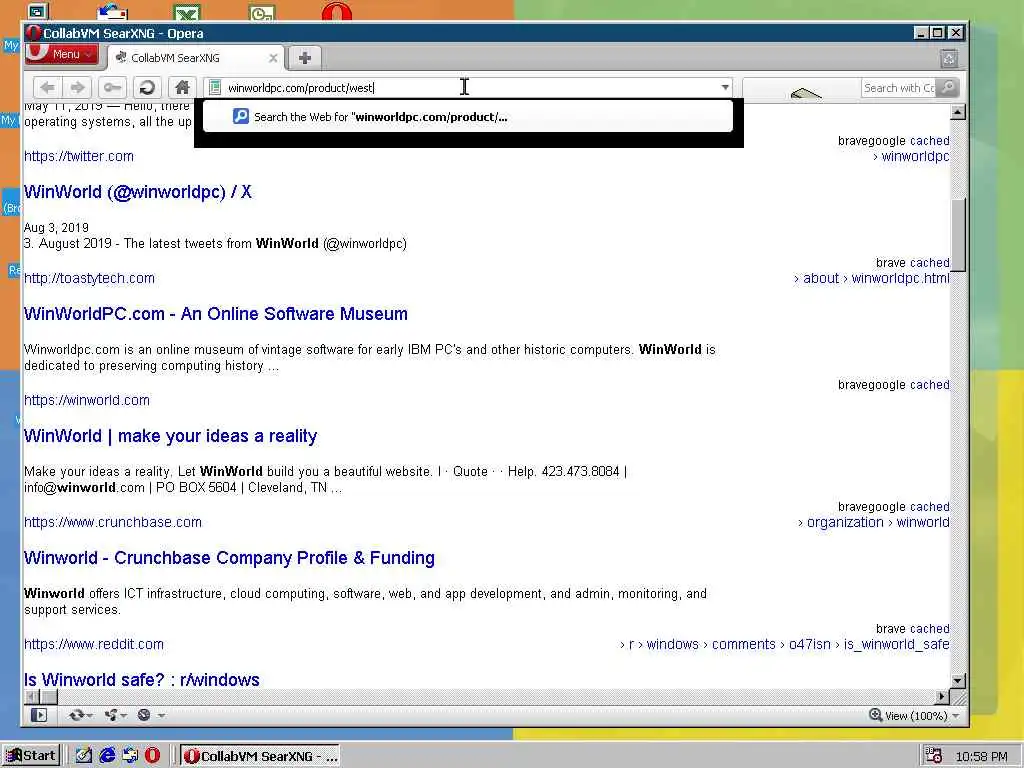The image size is (1024, 768).
Task: Open the password wand key button
Action: (x=112, y=87)
